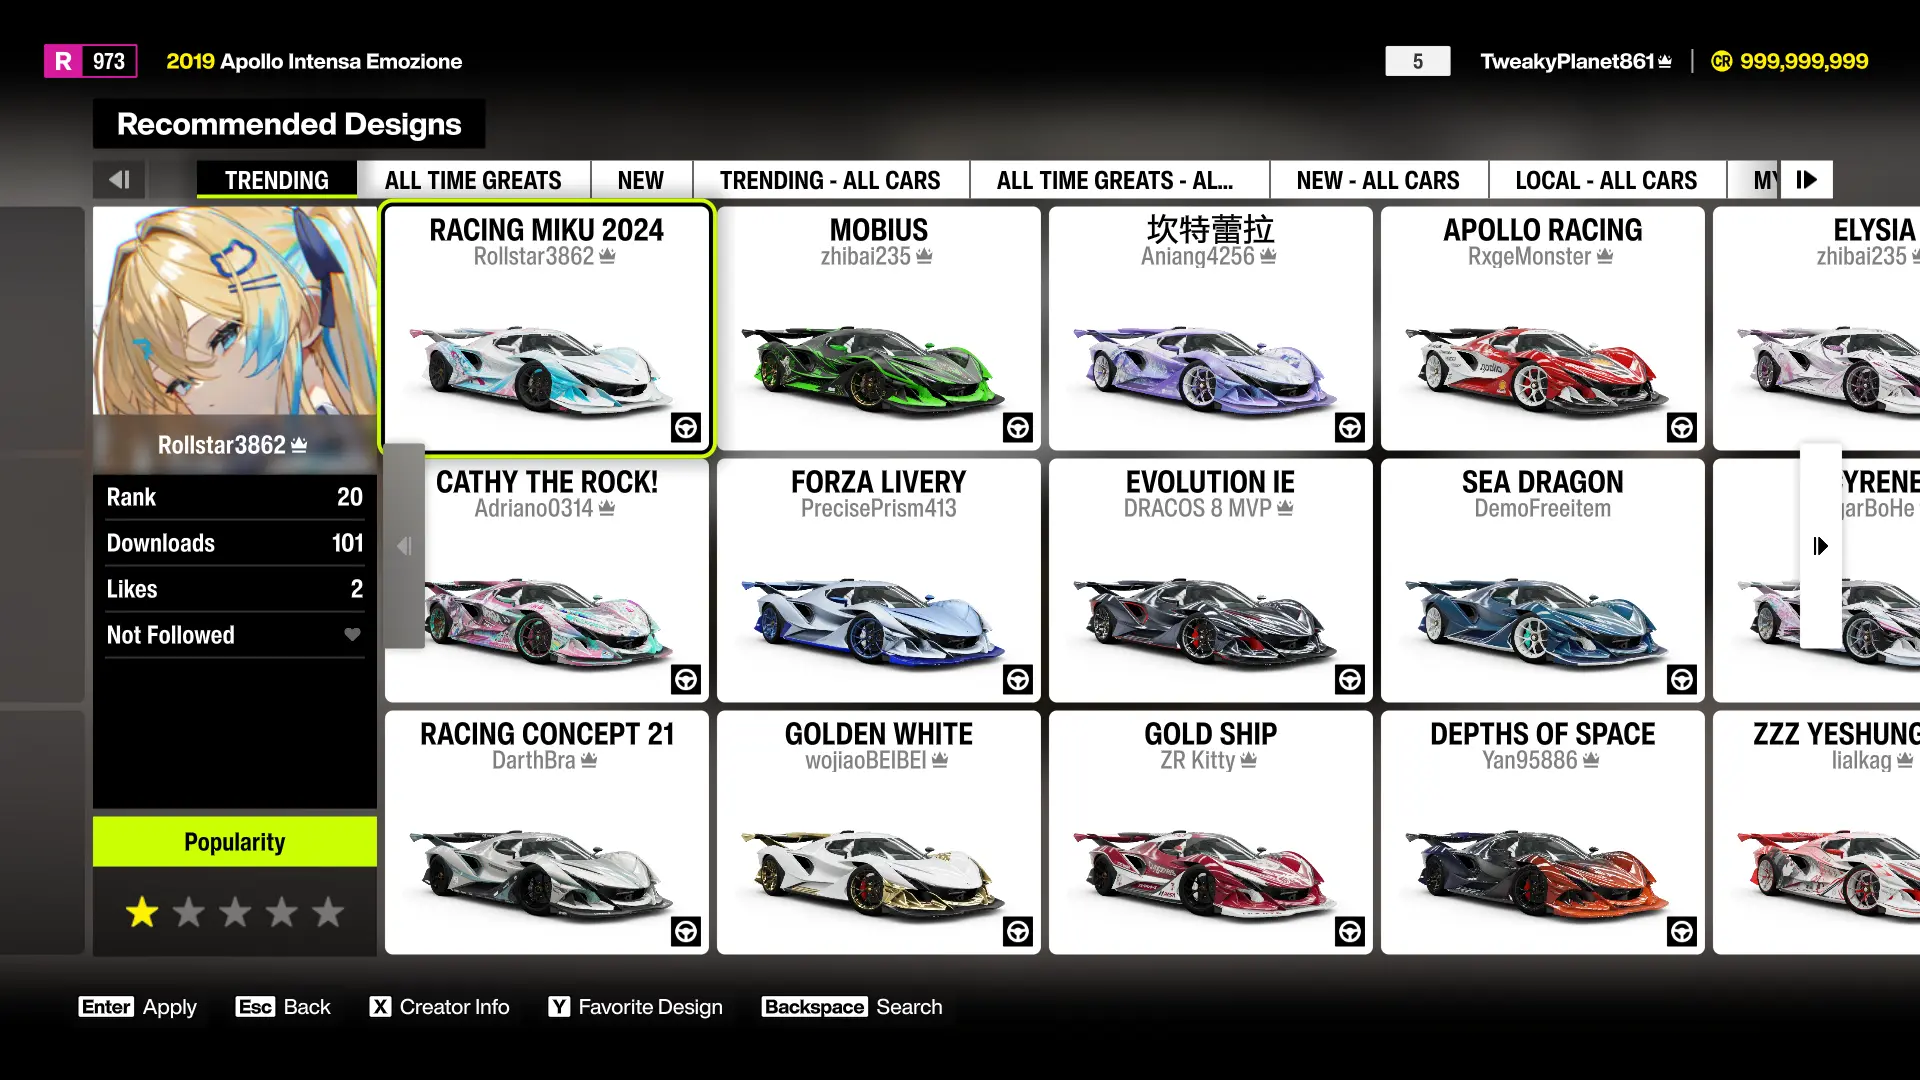Click Enter Apply button
Screen dimensions: 1920x1080
pyautogui.click(x=138, y=1007)
